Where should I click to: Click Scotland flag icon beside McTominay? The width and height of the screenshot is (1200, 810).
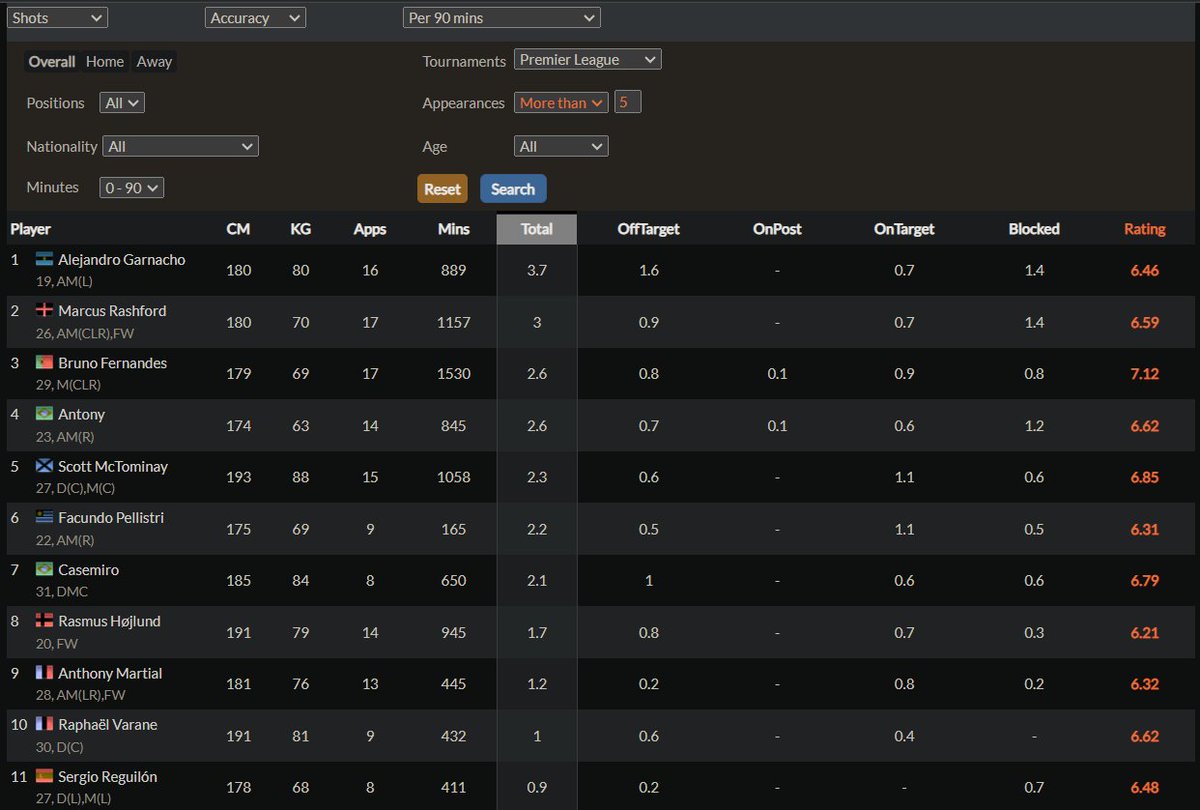[44, 466]
